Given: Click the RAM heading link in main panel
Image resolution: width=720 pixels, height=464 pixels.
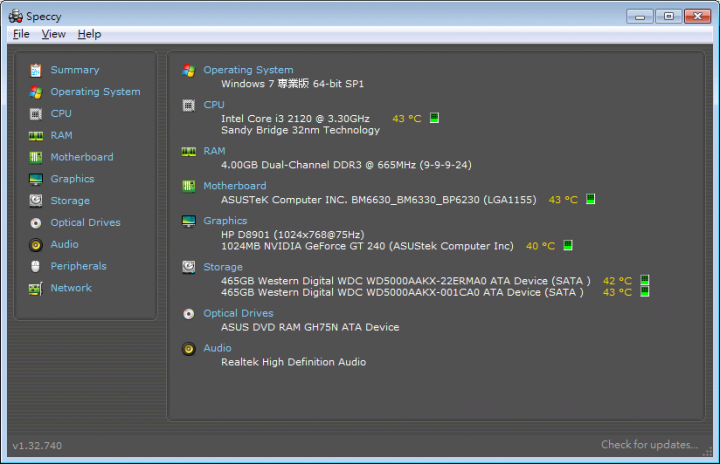Looking at the screenshot, I should pyautogui.click(x=214, y=151).
